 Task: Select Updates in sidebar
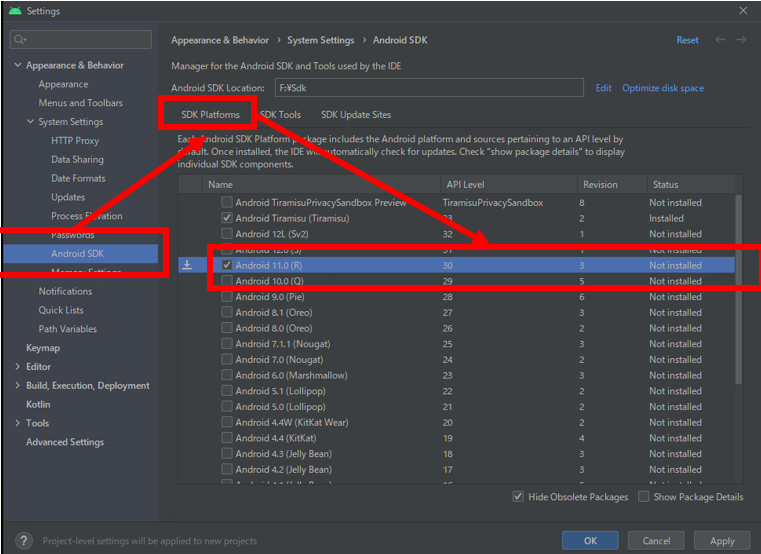point(68,197)
